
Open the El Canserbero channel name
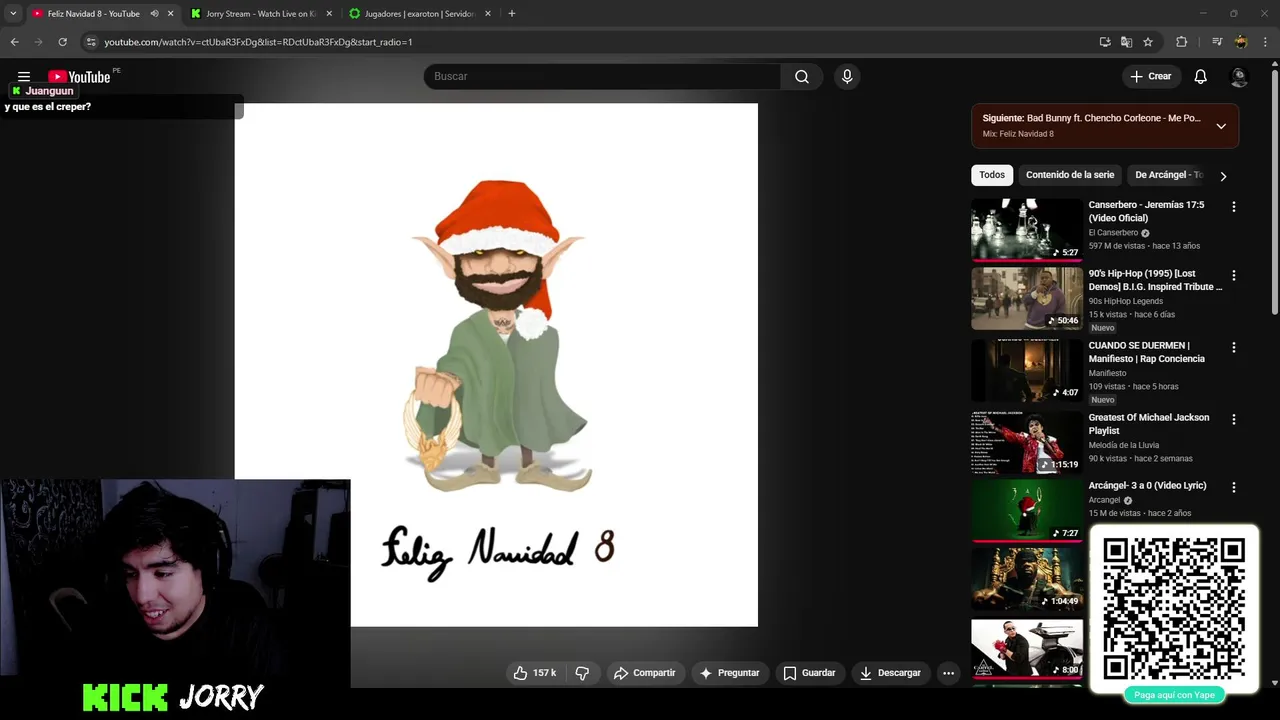(1113, 233)
